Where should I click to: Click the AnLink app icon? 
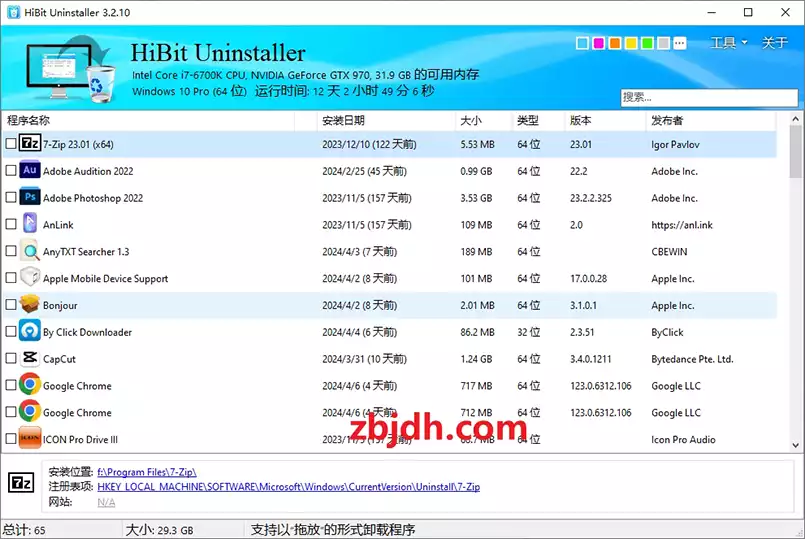coord(30,224)
